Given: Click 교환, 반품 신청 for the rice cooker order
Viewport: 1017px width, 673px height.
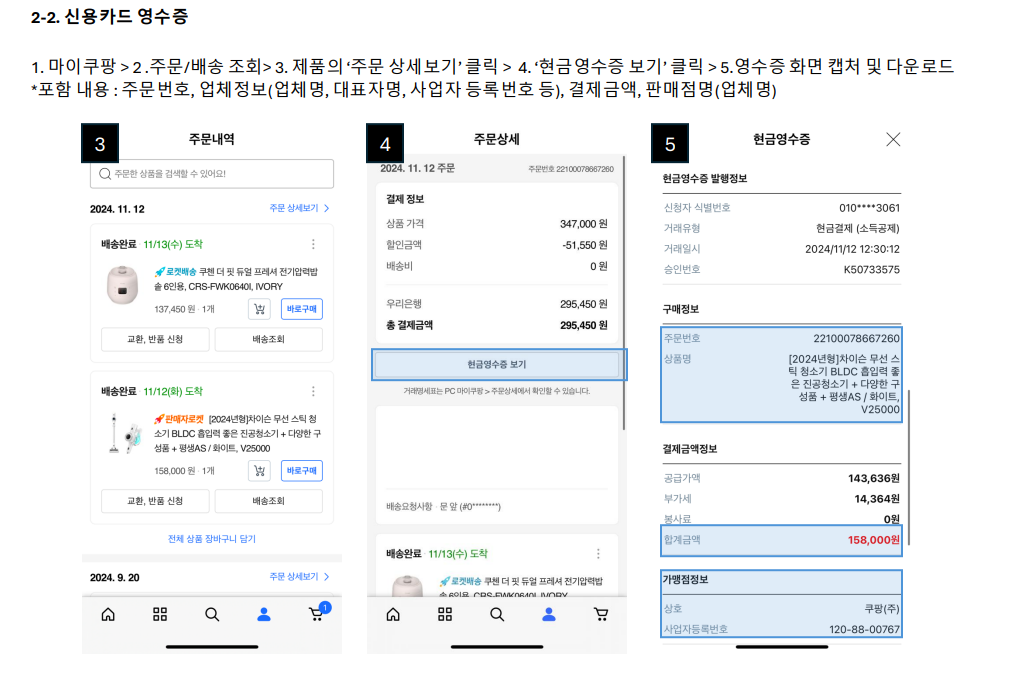Looking at the screenshot, I should click(154, 339).
